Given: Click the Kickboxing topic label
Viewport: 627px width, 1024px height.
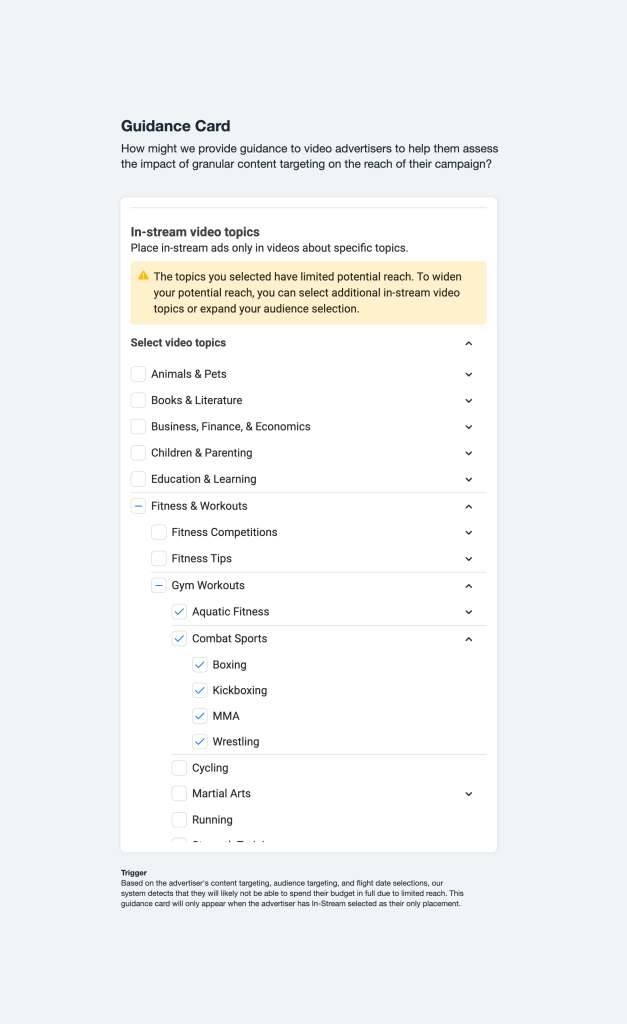Looking at the screenshot, I should pyautogui.click(x=240, y=690).
